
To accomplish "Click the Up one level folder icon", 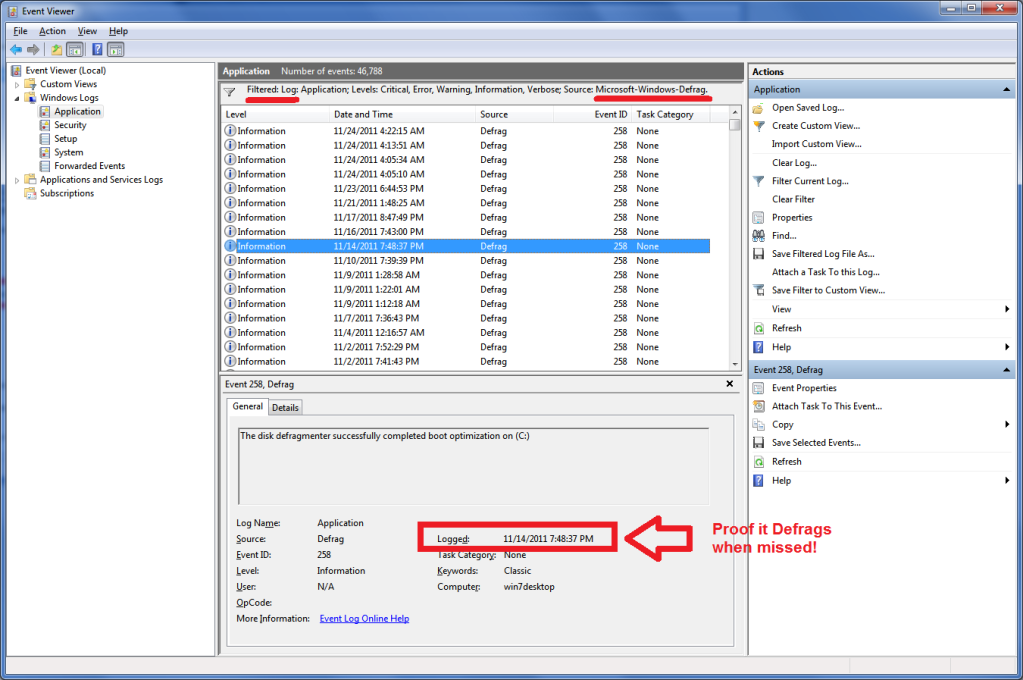I will pyautogui.click(x=57, y=49).
